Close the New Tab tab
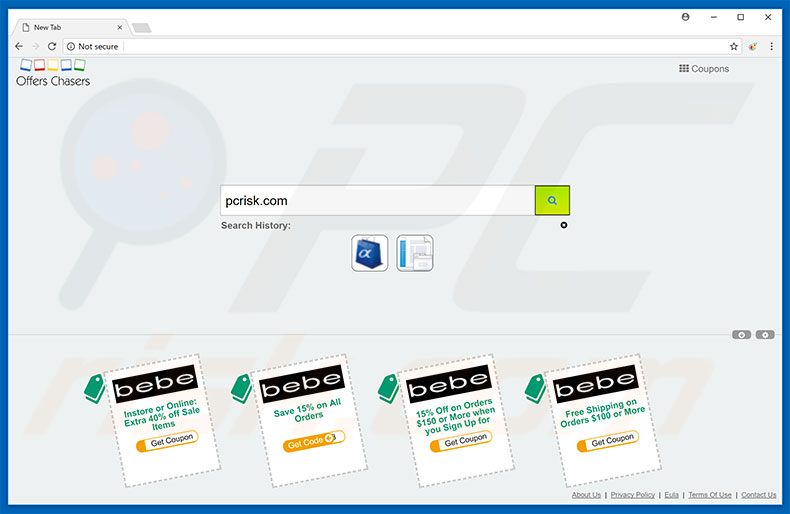790x514 pixels. [x=119, y=27]
